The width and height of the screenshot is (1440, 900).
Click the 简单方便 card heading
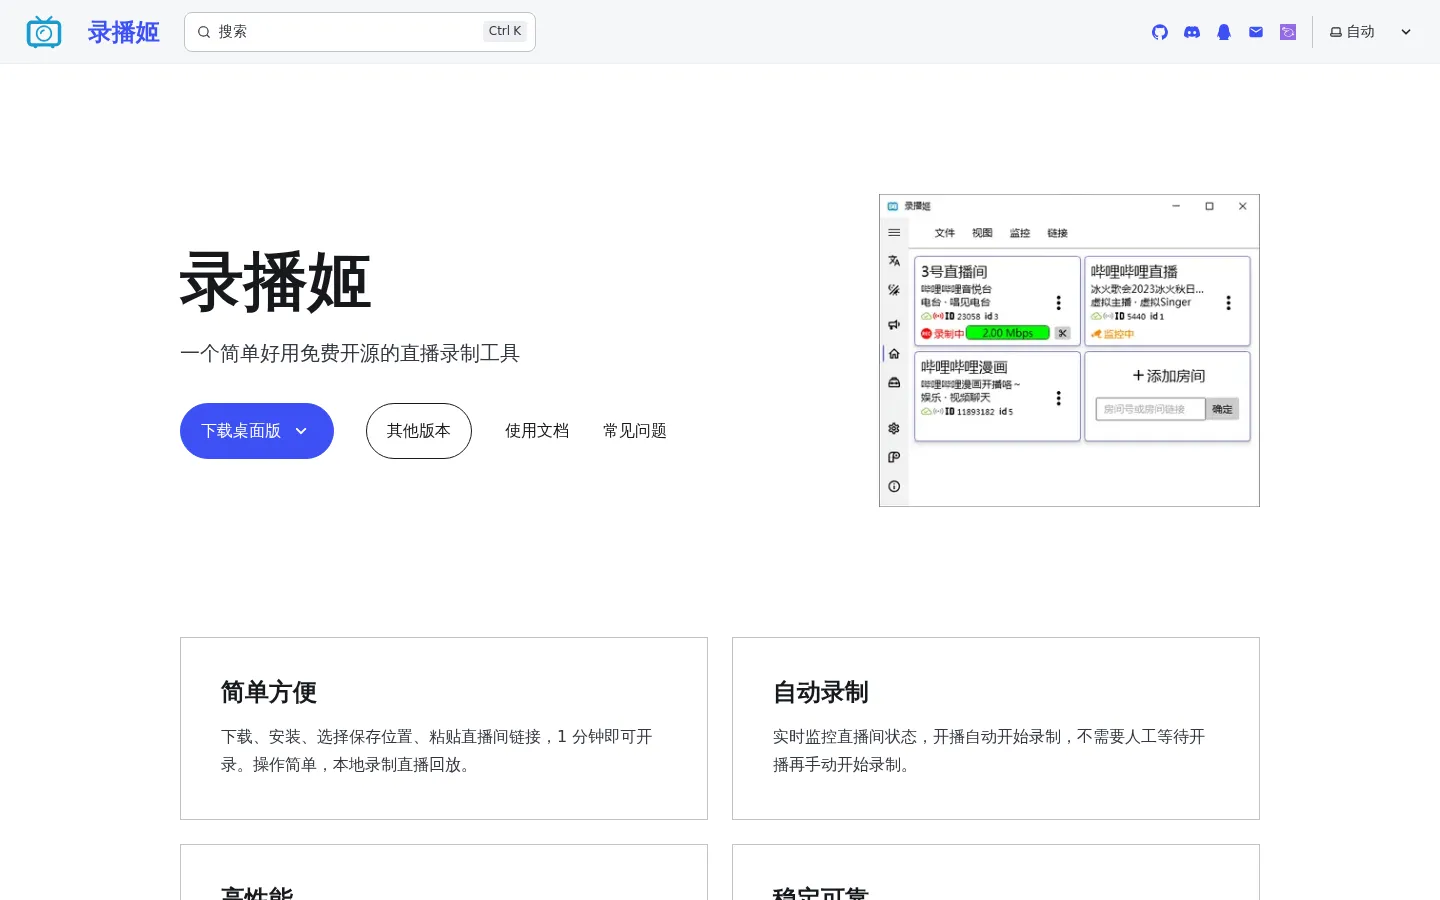[269, 692]
